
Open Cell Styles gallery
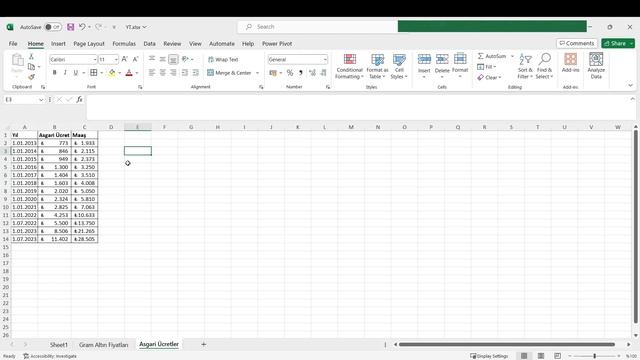click(399, 66)
